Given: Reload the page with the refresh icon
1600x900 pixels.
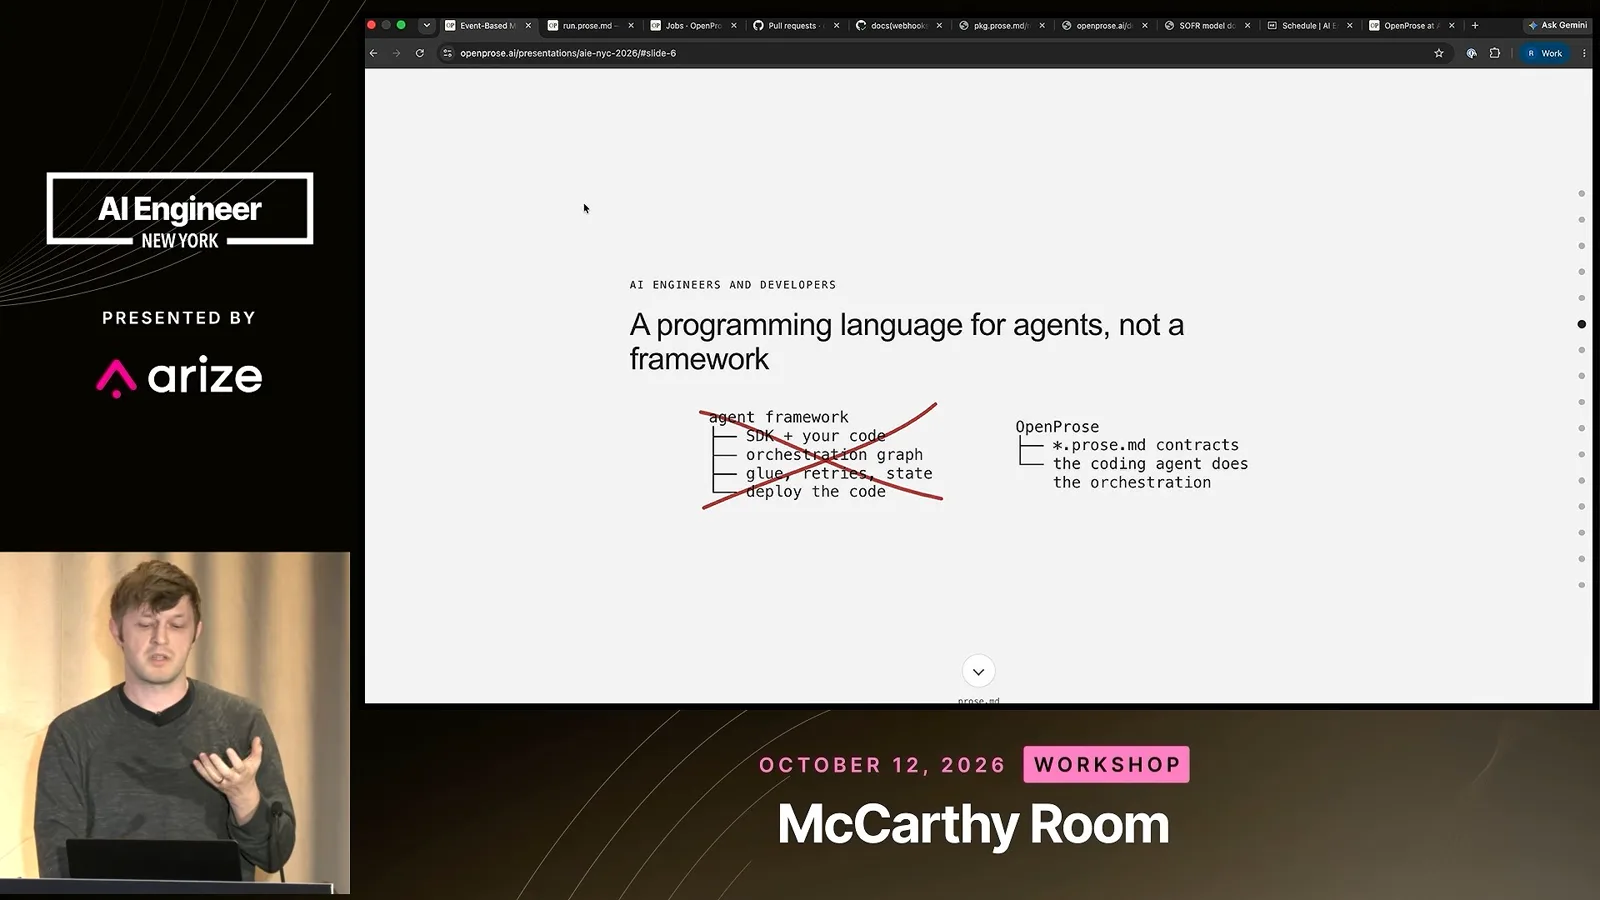Looking at the screenshot, I should [x=420, y=53].
